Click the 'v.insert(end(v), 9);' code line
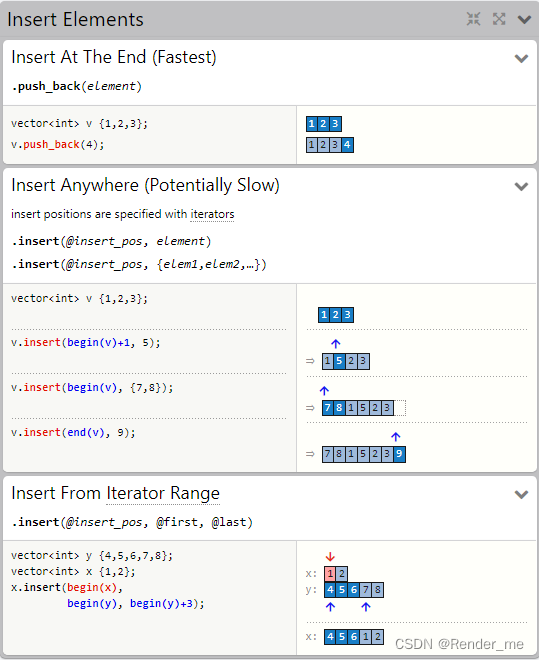 point(73,433)
